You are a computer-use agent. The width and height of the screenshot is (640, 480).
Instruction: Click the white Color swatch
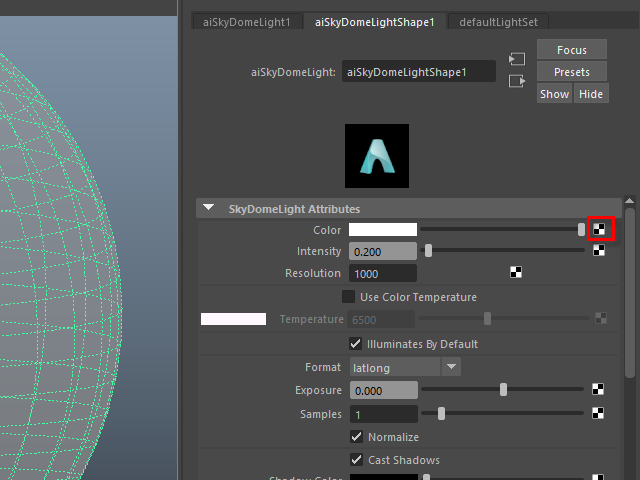[x=382, y=229]
